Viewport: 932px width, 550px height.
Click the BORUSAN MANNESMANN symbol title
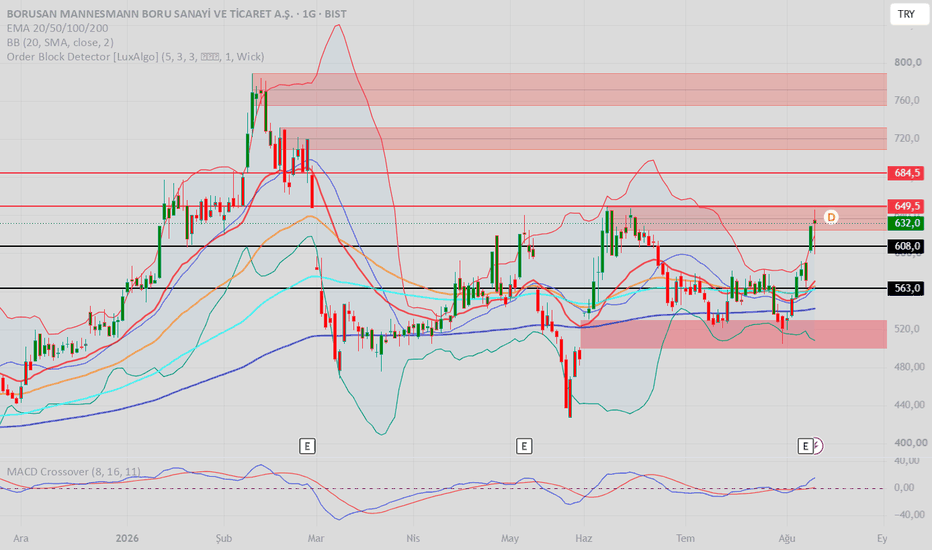(x=177, y=14)
